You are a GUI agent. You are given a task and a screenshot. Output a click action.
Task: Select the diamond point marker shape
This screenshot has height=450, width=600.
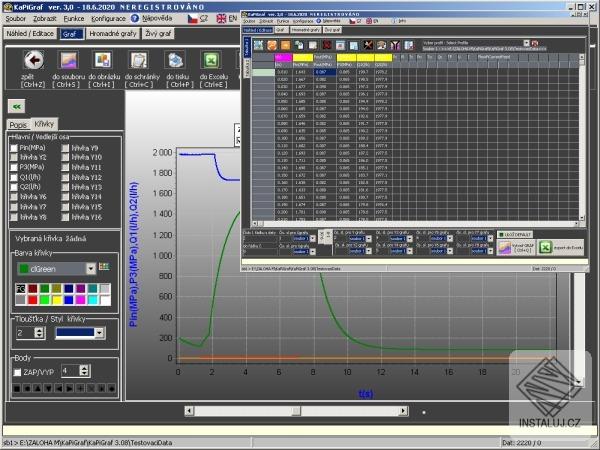[111, 388]
